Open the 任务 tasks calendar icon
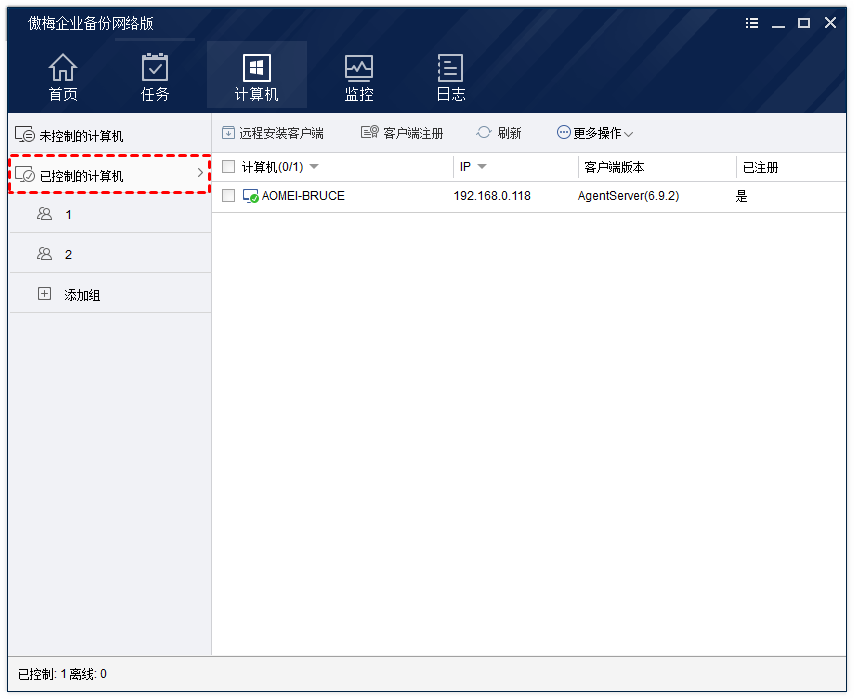Image resolution: width=854 pixels, height=699 pixels. coord(155,67)
